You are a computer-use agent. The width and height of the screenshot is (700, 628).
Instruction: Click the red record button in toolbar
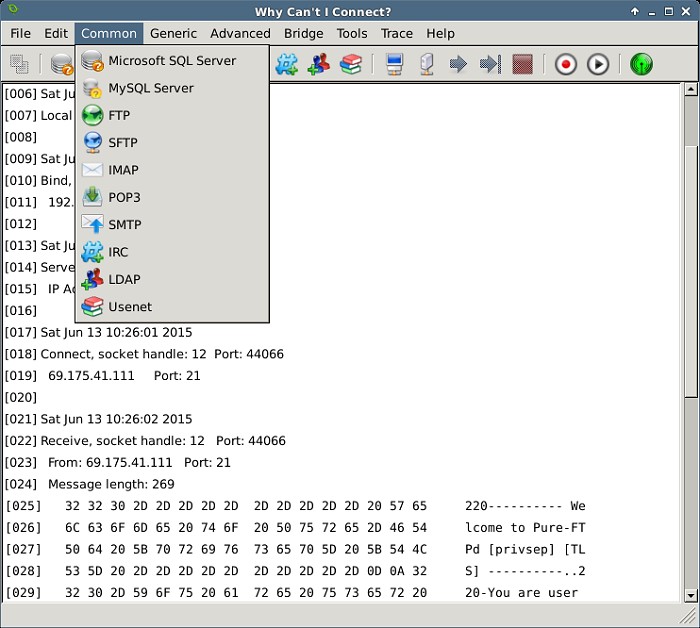[x=565, y=64]
